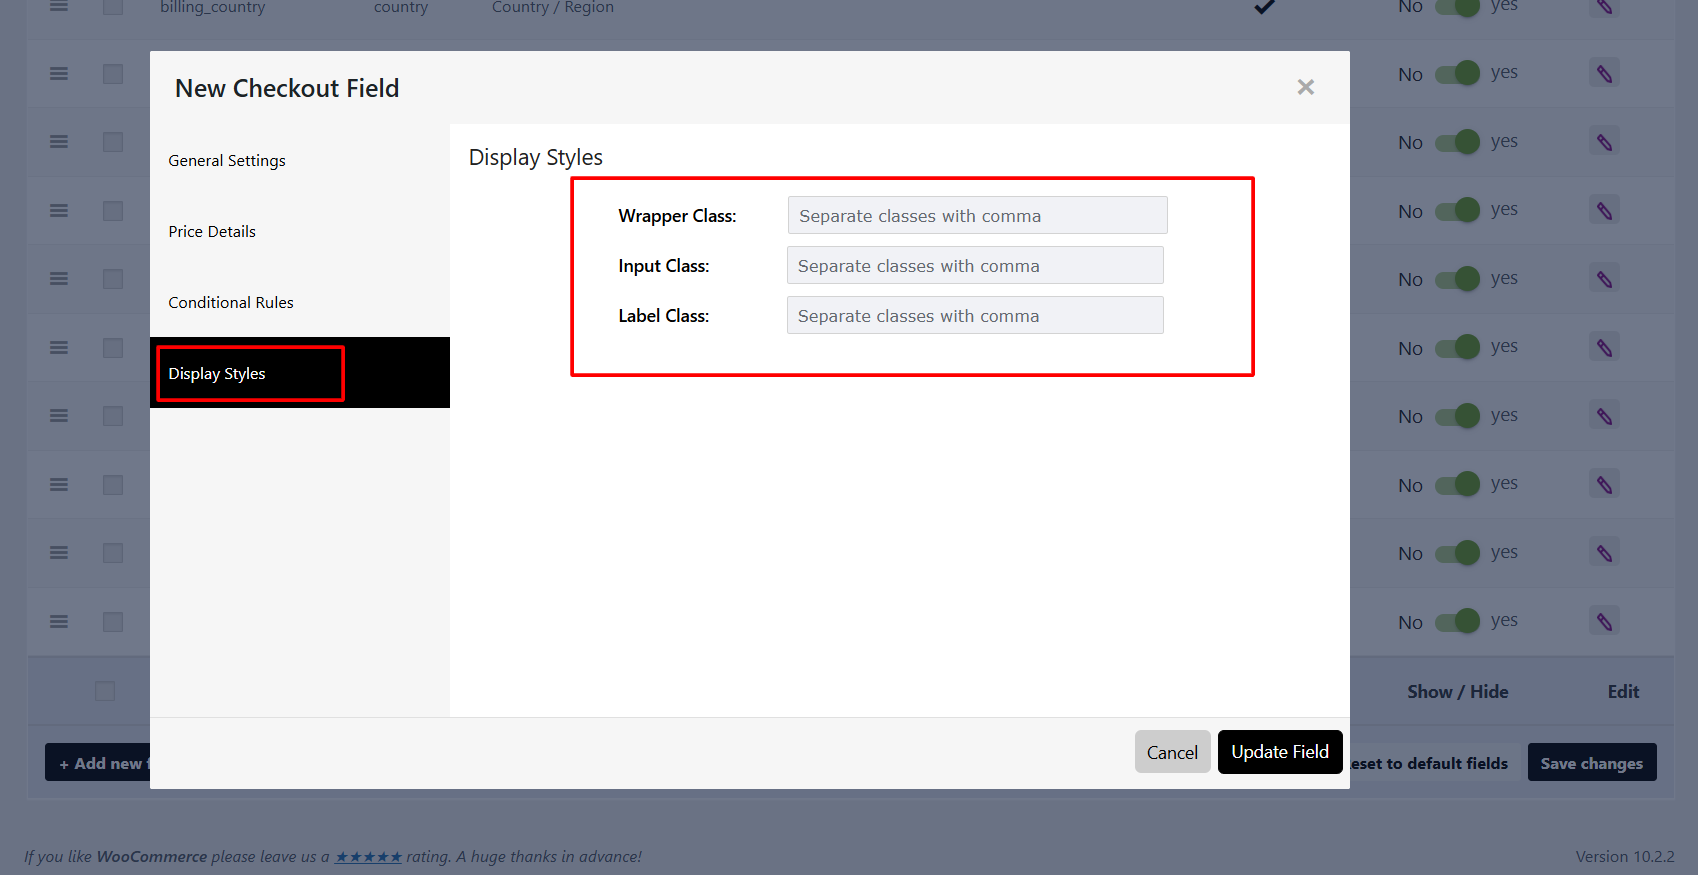1698x875 pixels.
Task: Close the New Checkout Field dialog
Action: [1305, 88]
